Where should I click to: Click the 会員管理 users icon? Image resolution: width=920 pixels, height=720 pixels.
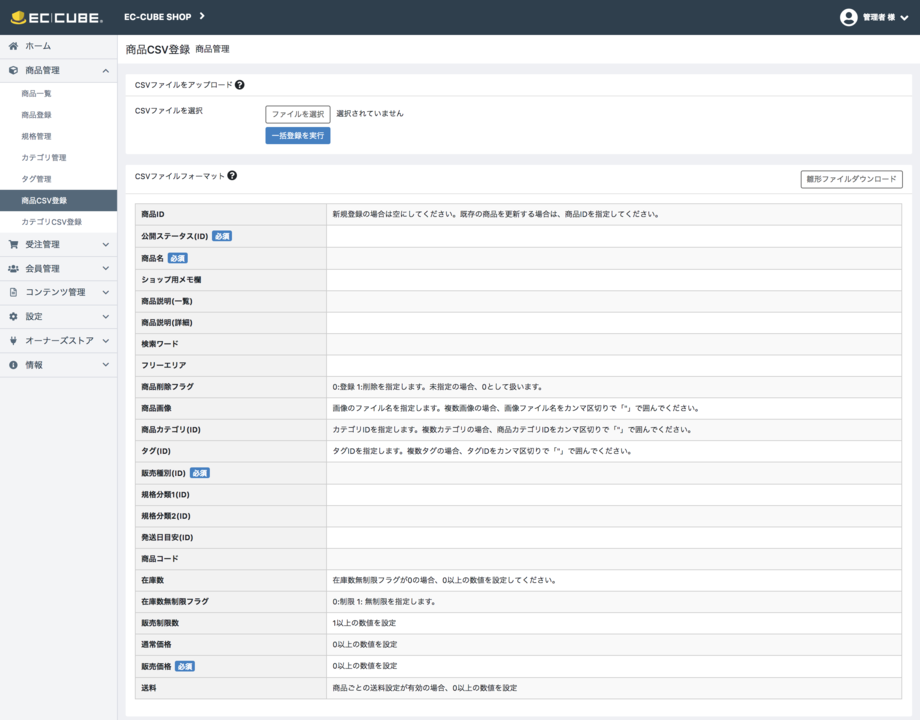13,268
